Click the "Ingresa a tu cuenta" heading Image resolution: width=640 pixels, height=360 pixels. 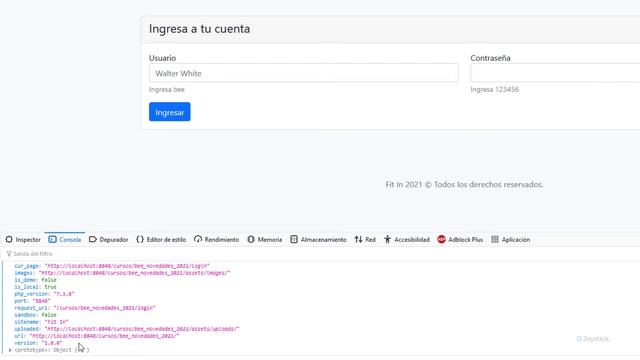point(199,29)
